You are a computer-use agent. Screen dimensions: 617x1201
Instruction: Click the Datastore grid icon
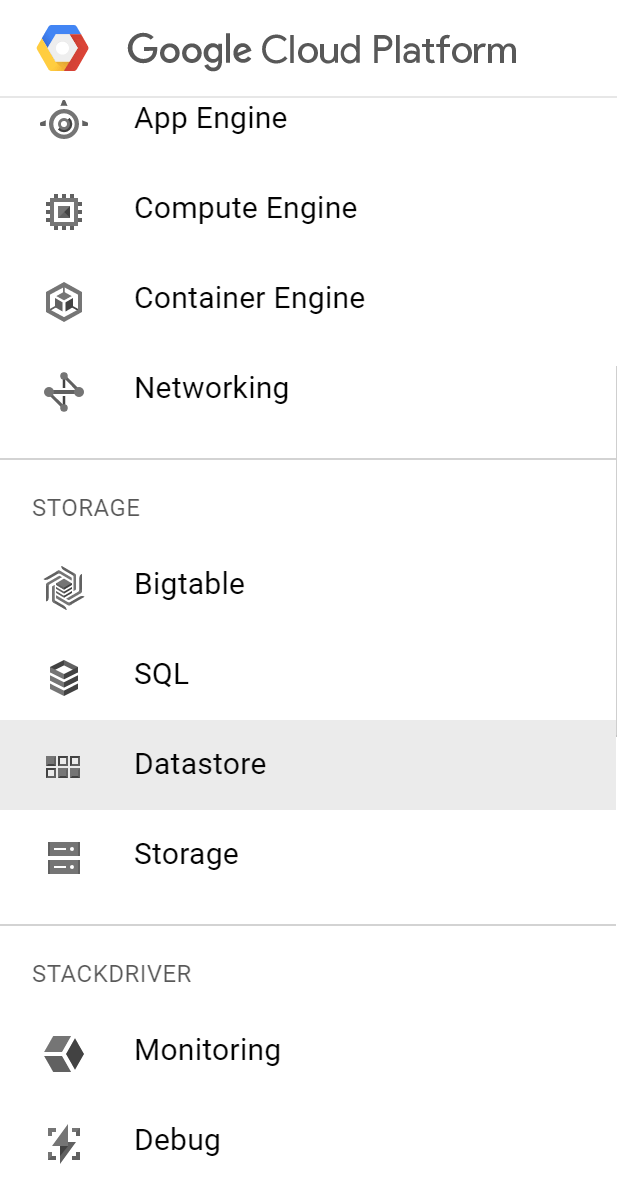pos(64,767)
